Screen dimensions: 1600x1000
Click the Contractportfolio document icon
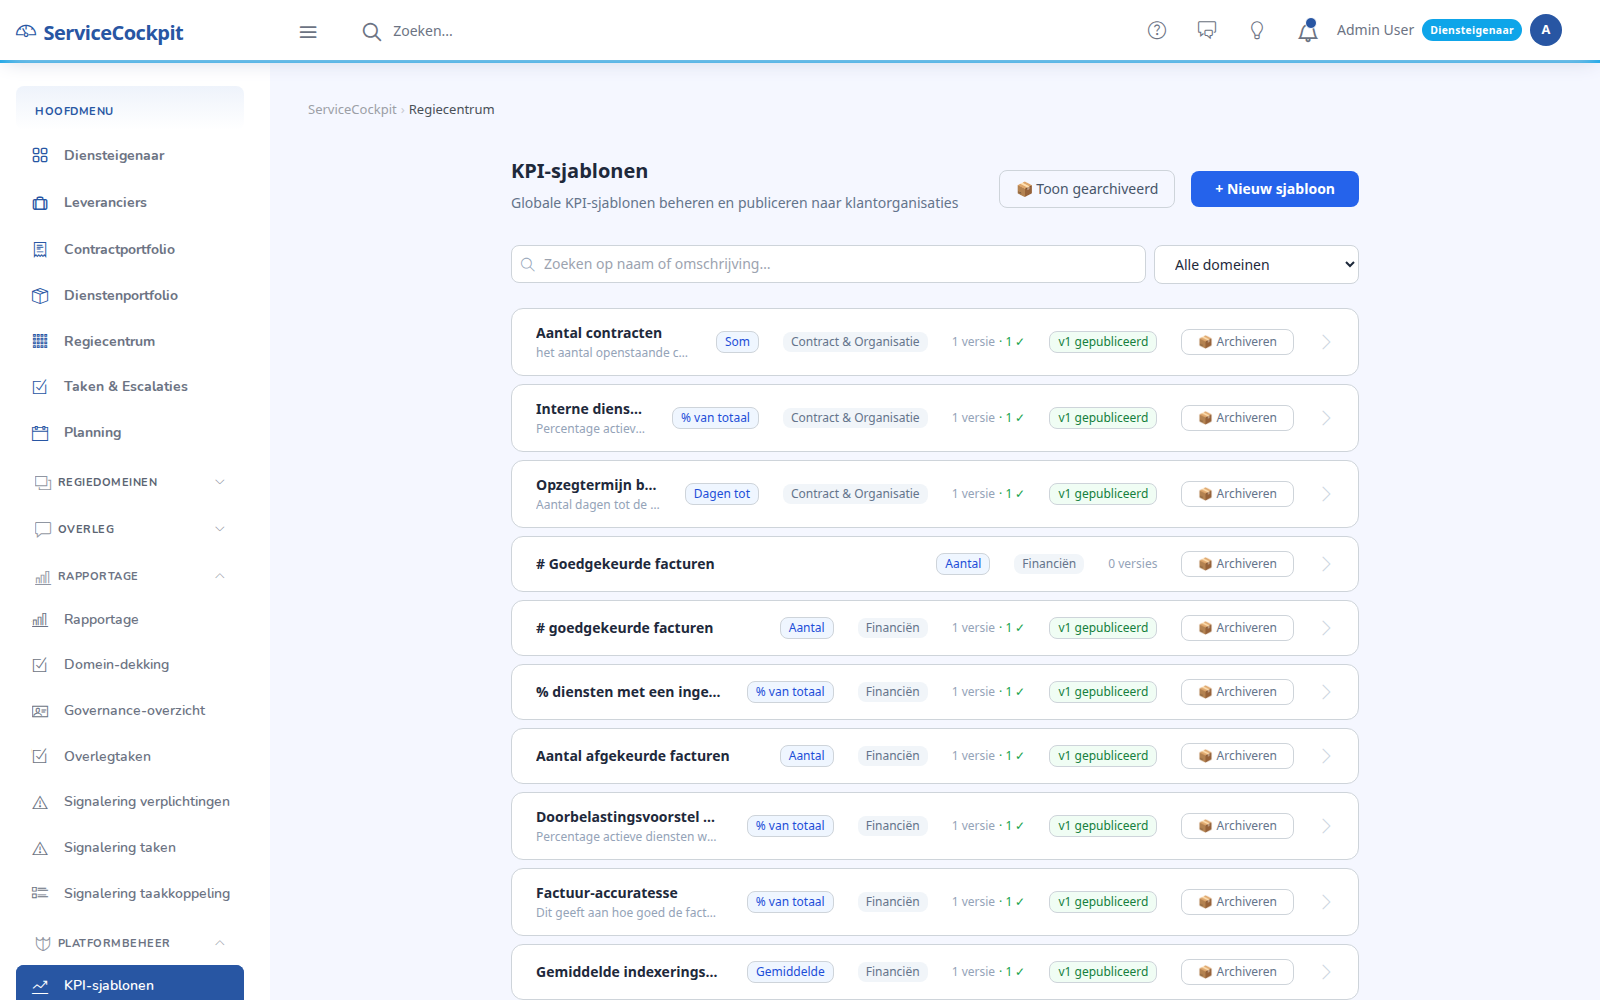[40, 249]
